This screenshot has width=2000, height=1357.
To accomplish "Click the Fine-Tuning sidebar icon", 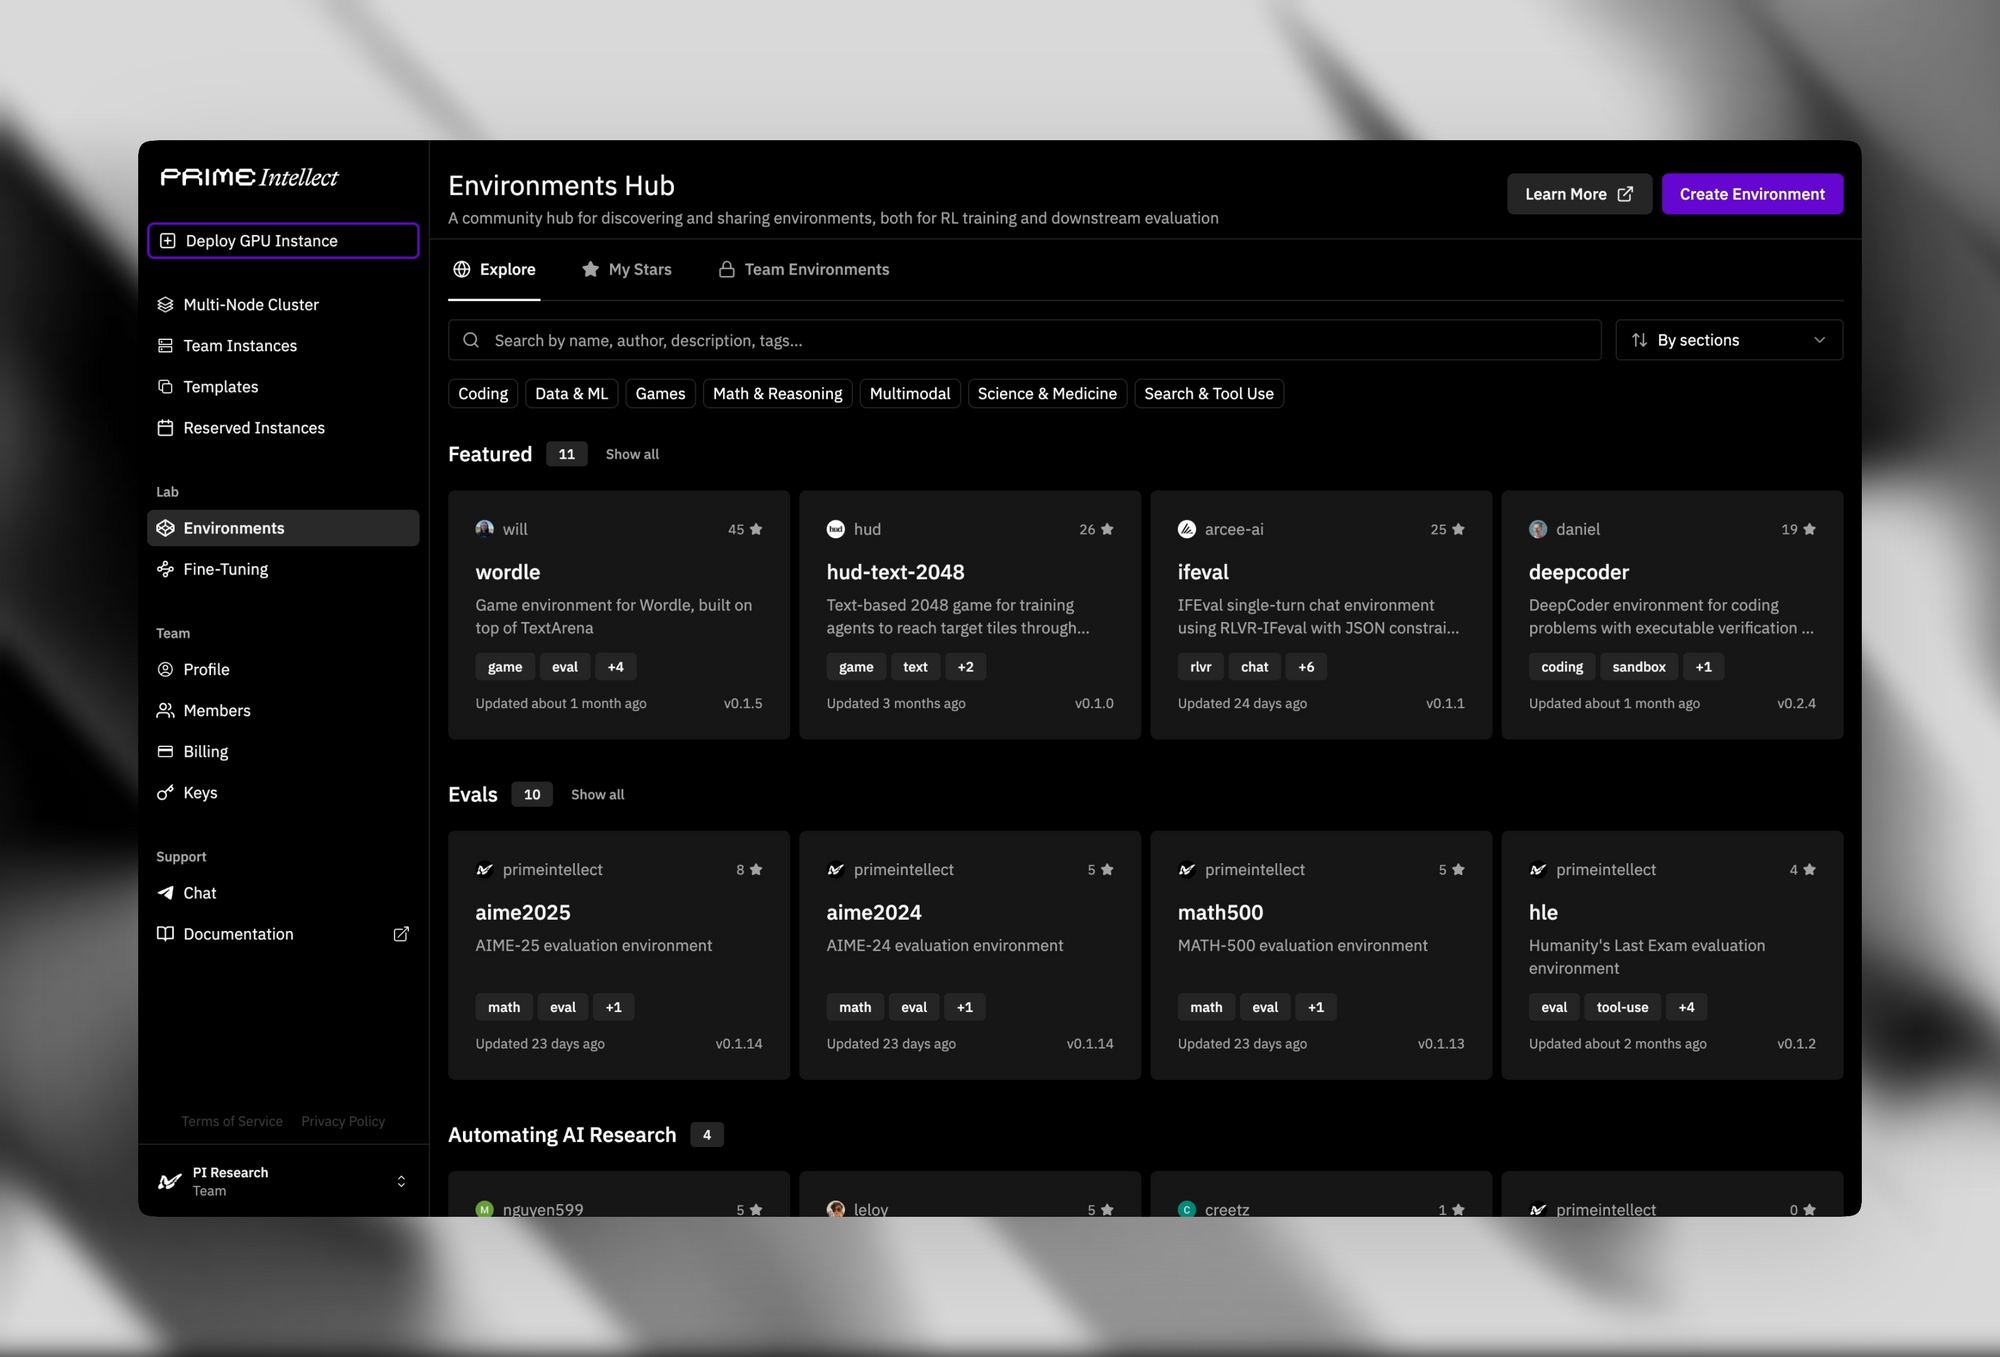I will (165, 569).
